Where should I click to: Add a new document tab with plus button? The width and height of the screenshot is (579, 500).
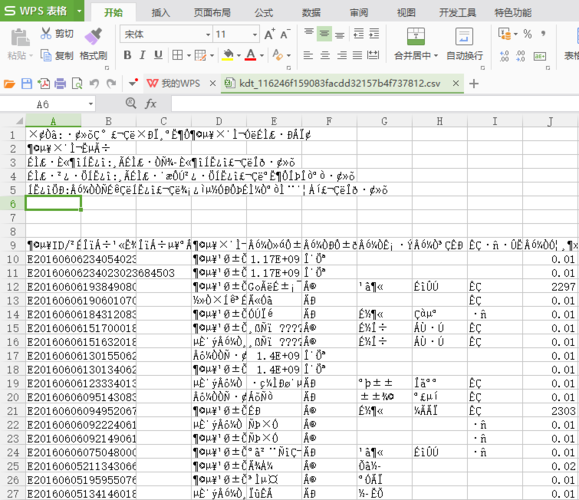pyautogui.click(x=474, y=84)
